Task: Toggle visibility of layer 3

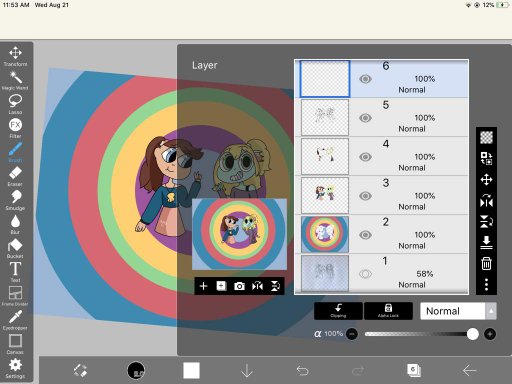Action: 365,196
